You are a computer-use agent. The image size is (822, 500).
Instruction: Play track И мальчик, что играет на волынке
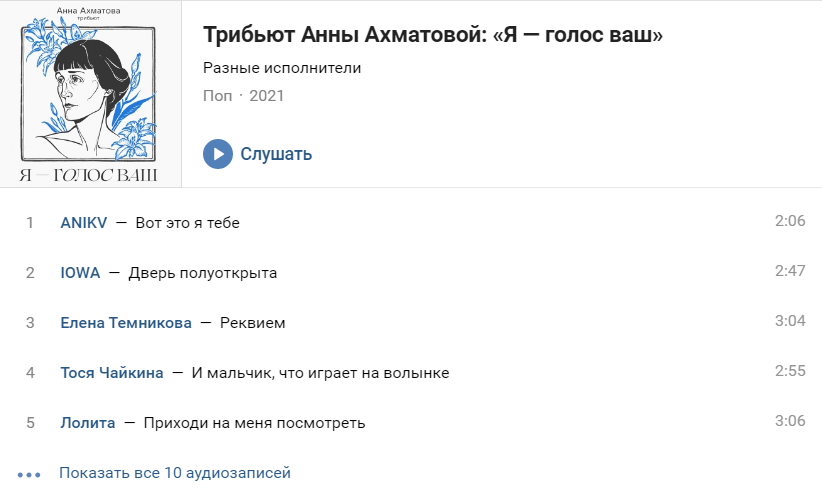coord(320,373)
